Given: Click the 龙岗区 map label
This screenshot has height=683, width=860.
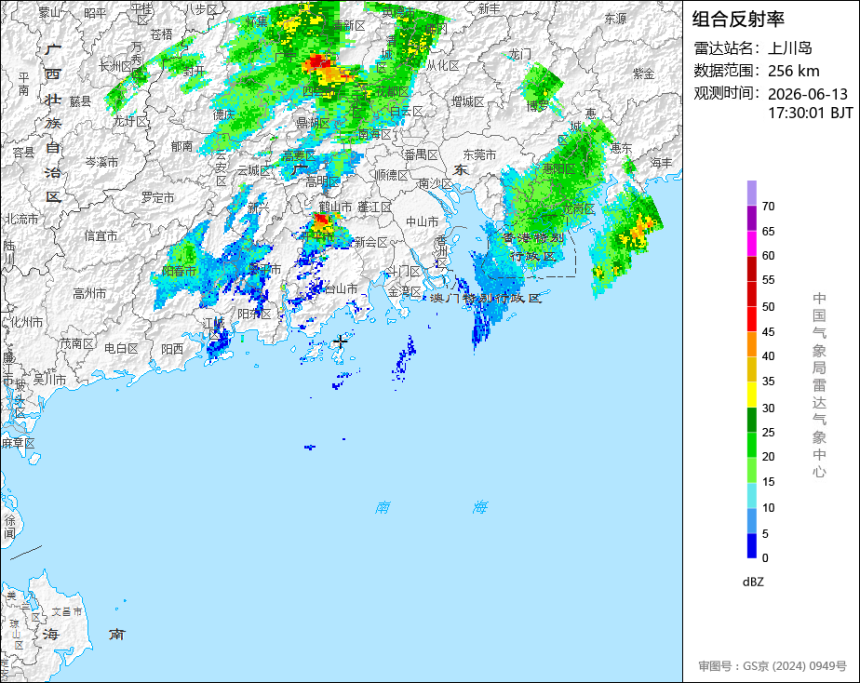Looking at the screenshot, I should [578, 209].
